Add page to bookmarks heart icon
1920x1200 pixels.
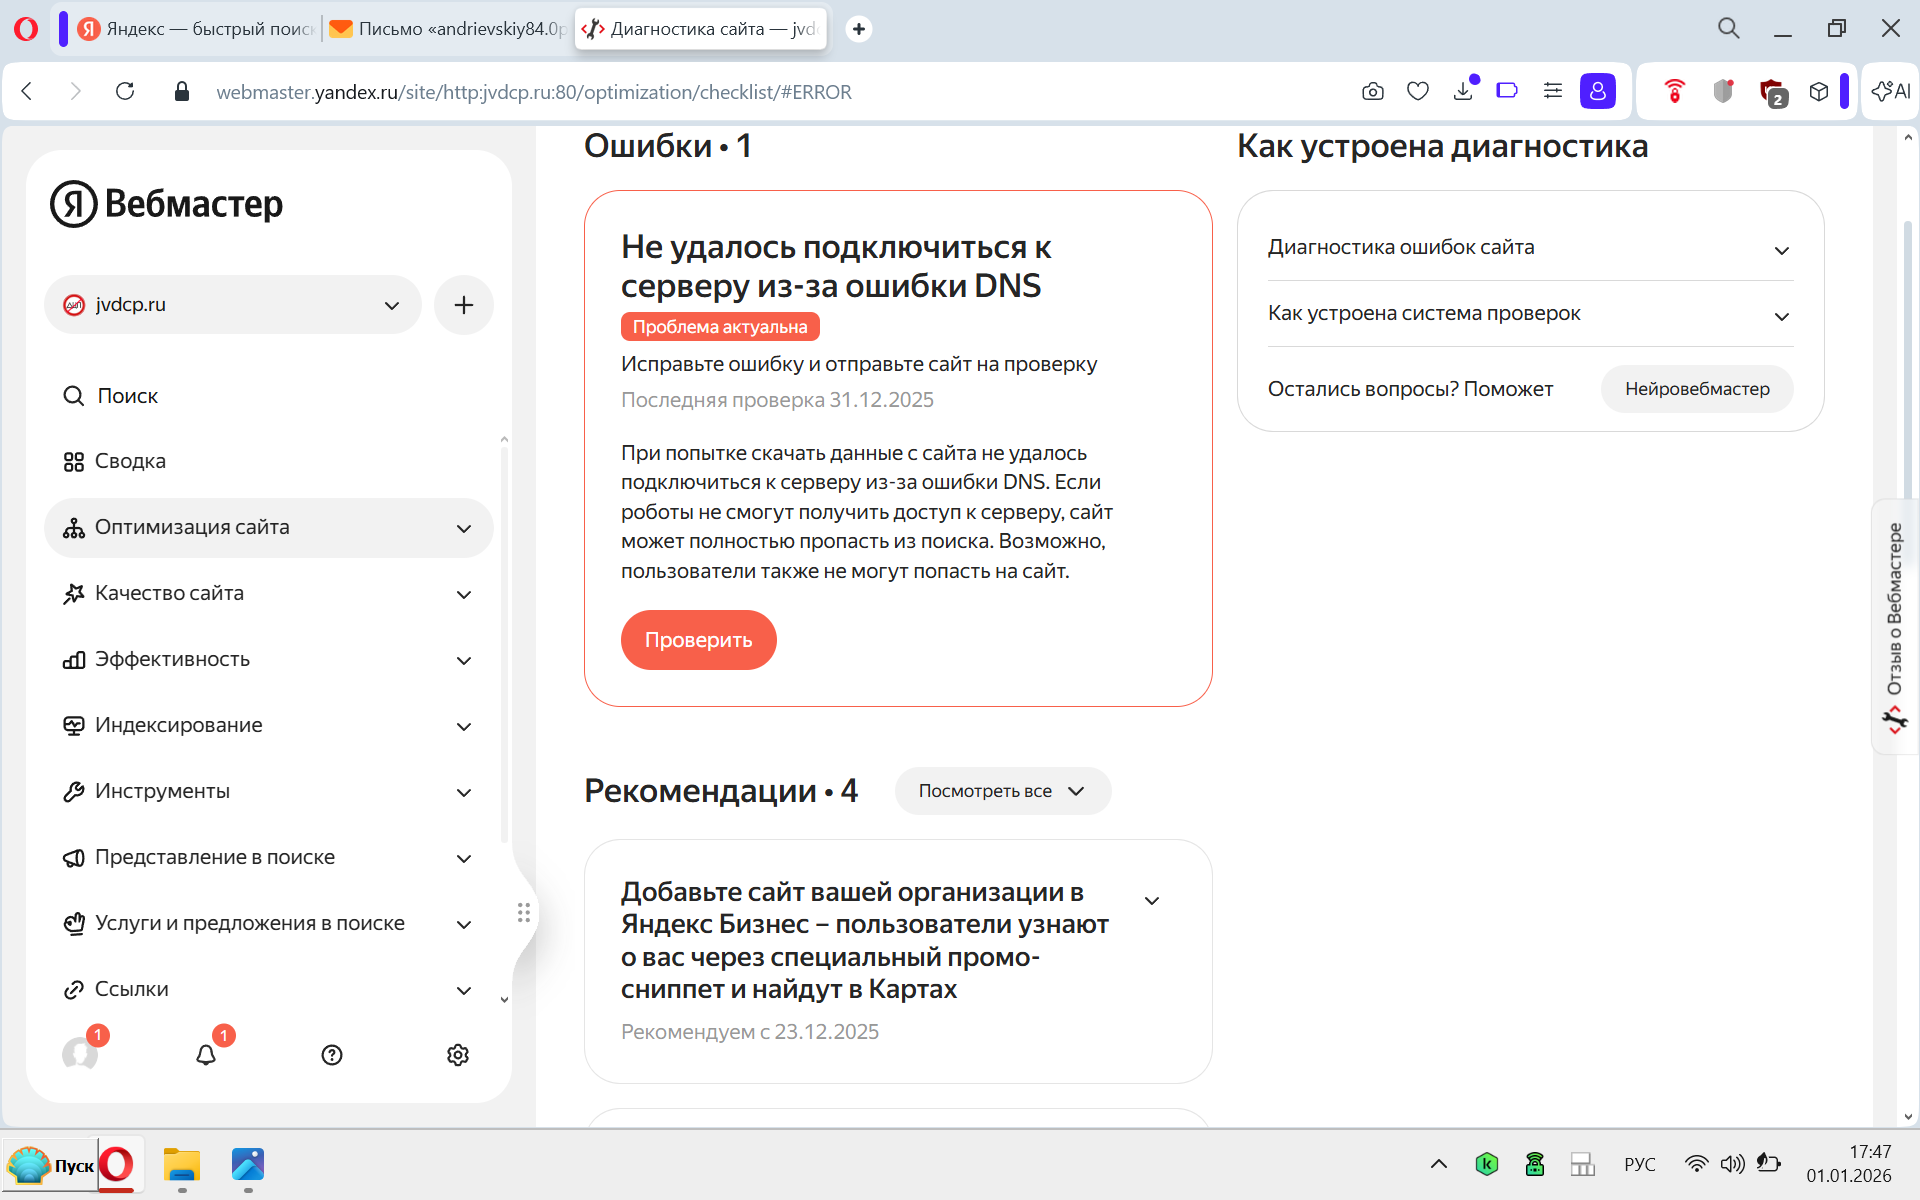tap(1418, 92)
